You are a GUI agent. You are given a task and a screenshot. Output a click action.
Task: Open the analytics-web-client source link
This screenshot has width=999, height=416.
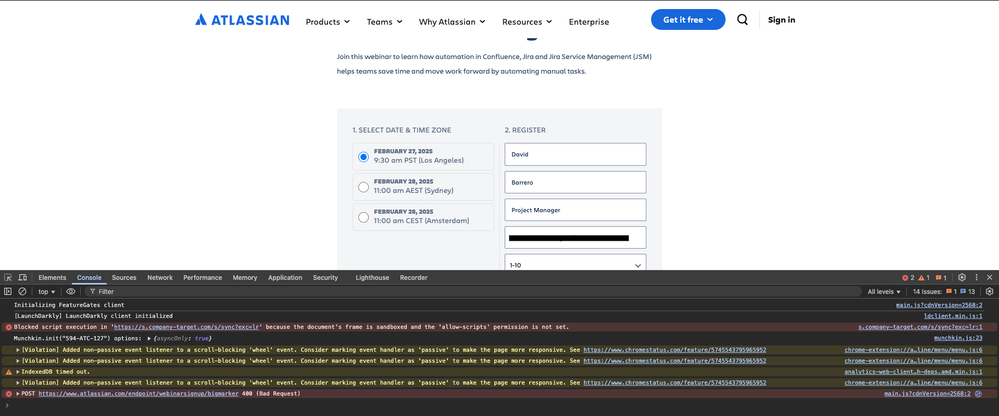(x=913, y=371)
